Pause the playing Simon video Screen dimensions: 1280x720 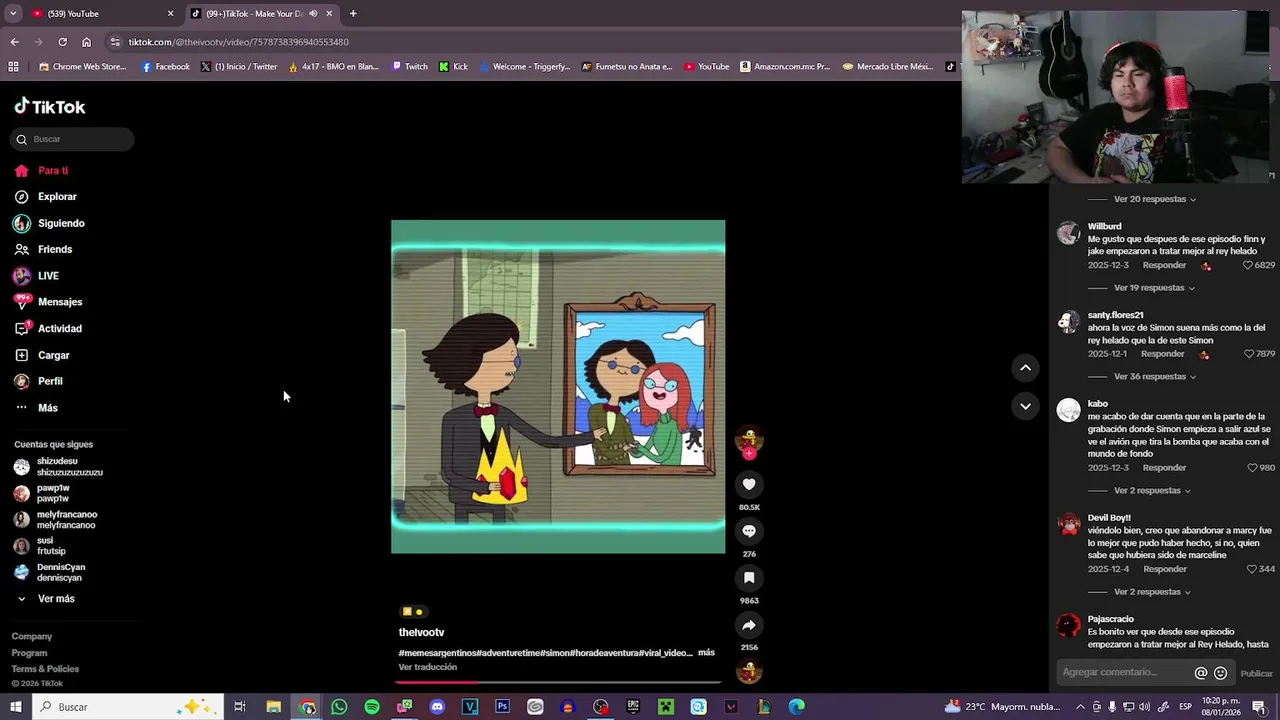(558, 386)
